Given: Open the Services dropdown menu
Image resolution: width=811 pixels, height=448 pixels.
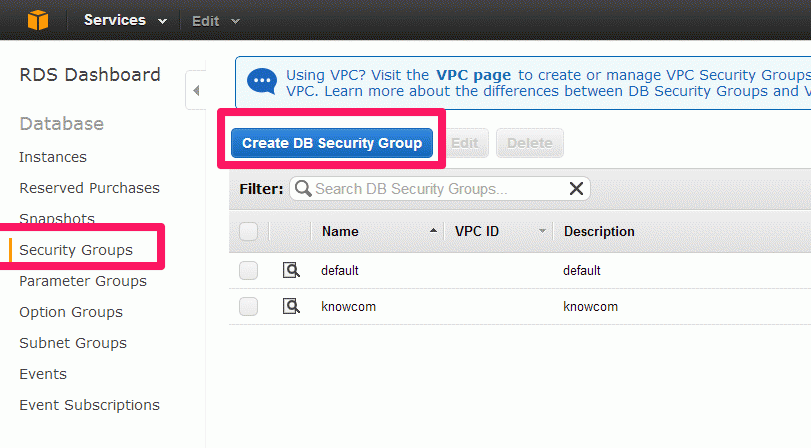Looking at the screenshot, I should (x=125, y=20).
